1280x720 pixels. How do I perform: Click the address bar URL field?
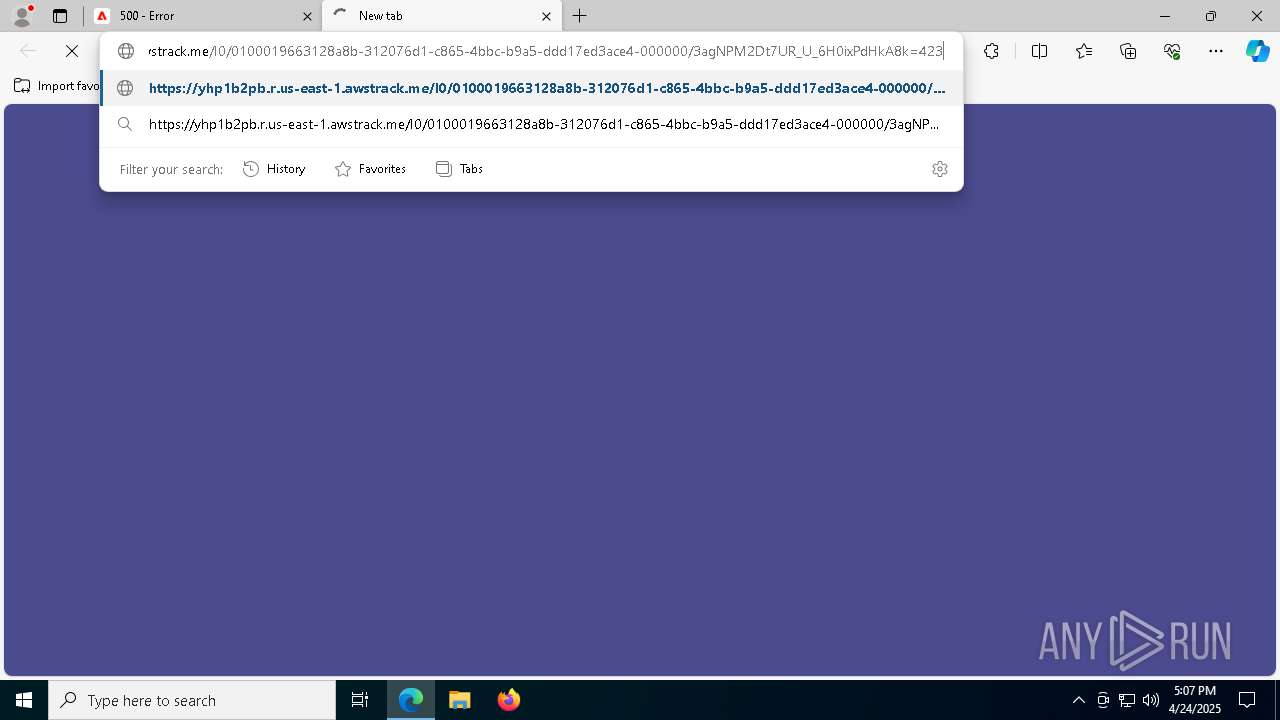pos(545,51)
